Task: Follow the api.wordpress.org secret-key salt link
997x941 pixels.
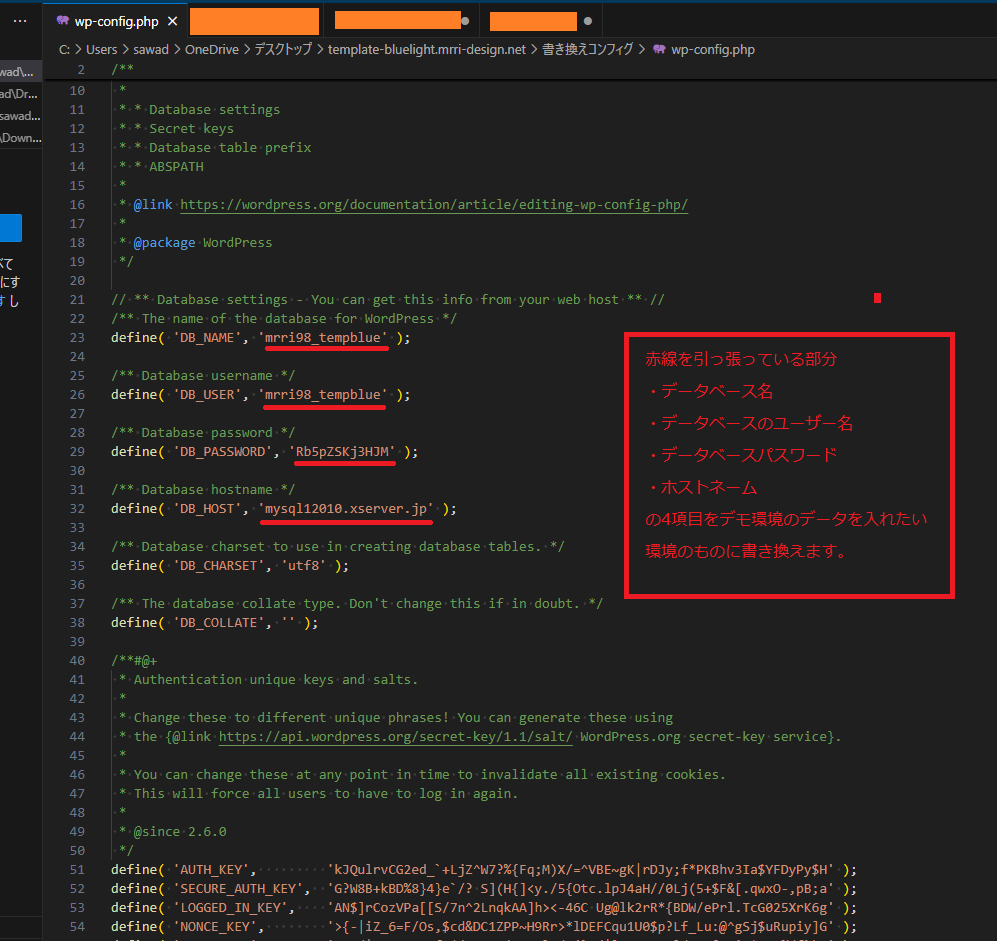Action: [x=395, y=737]
